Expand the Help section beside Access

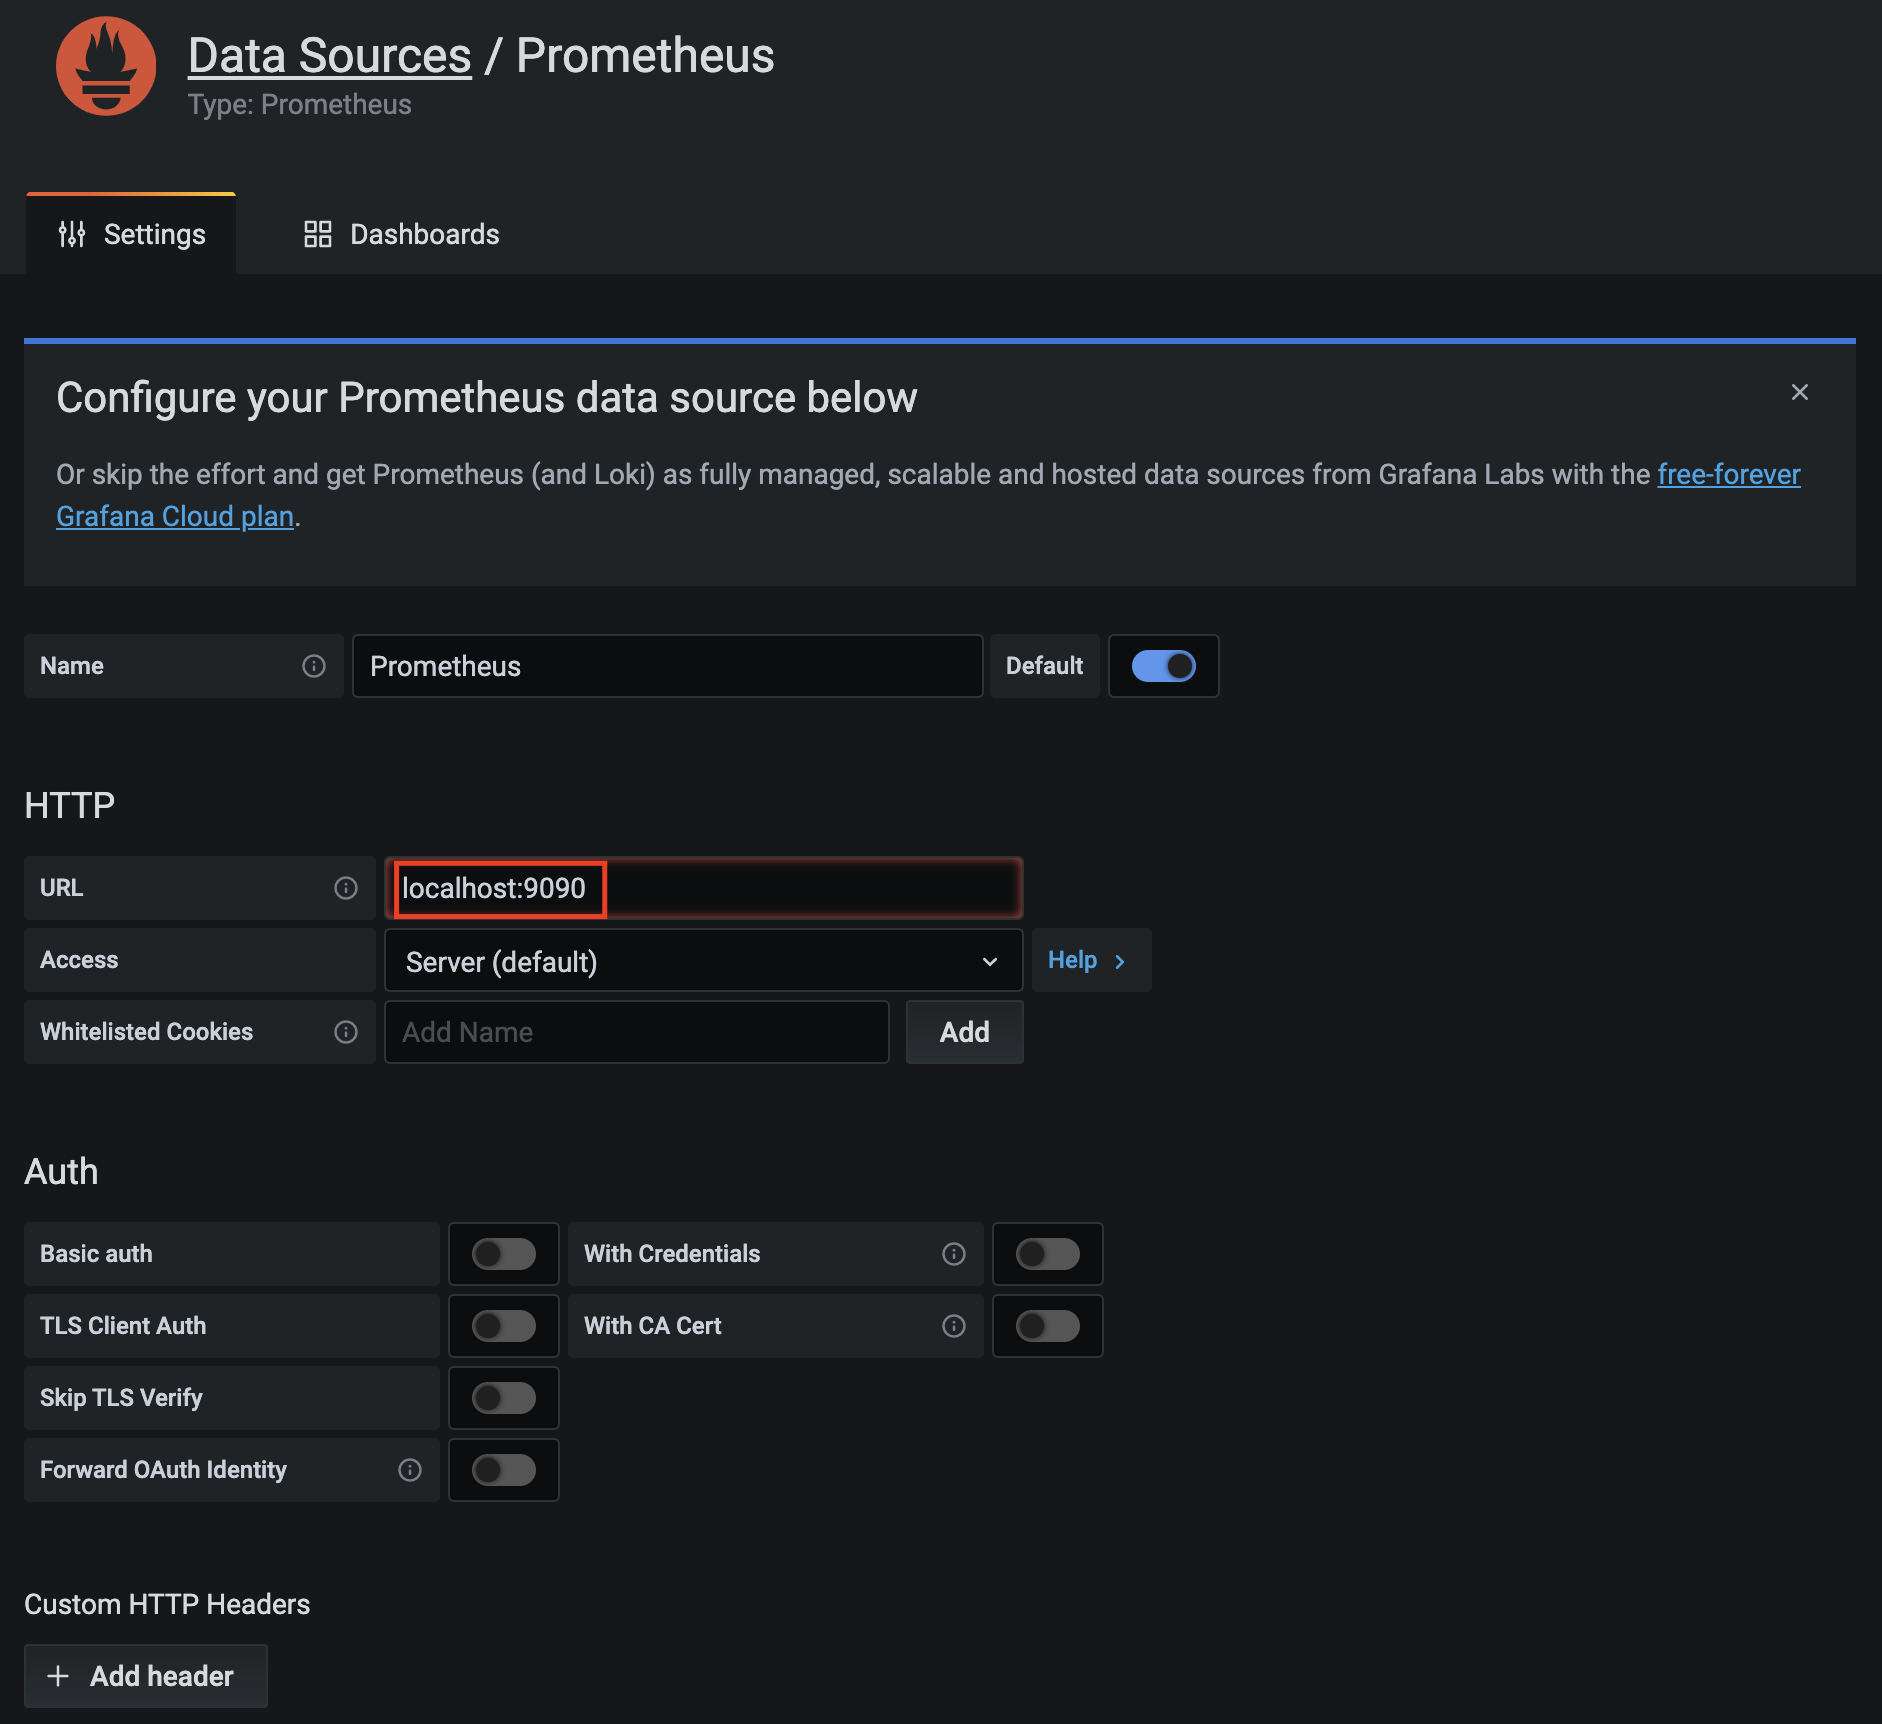click(x=1091, y=960)
